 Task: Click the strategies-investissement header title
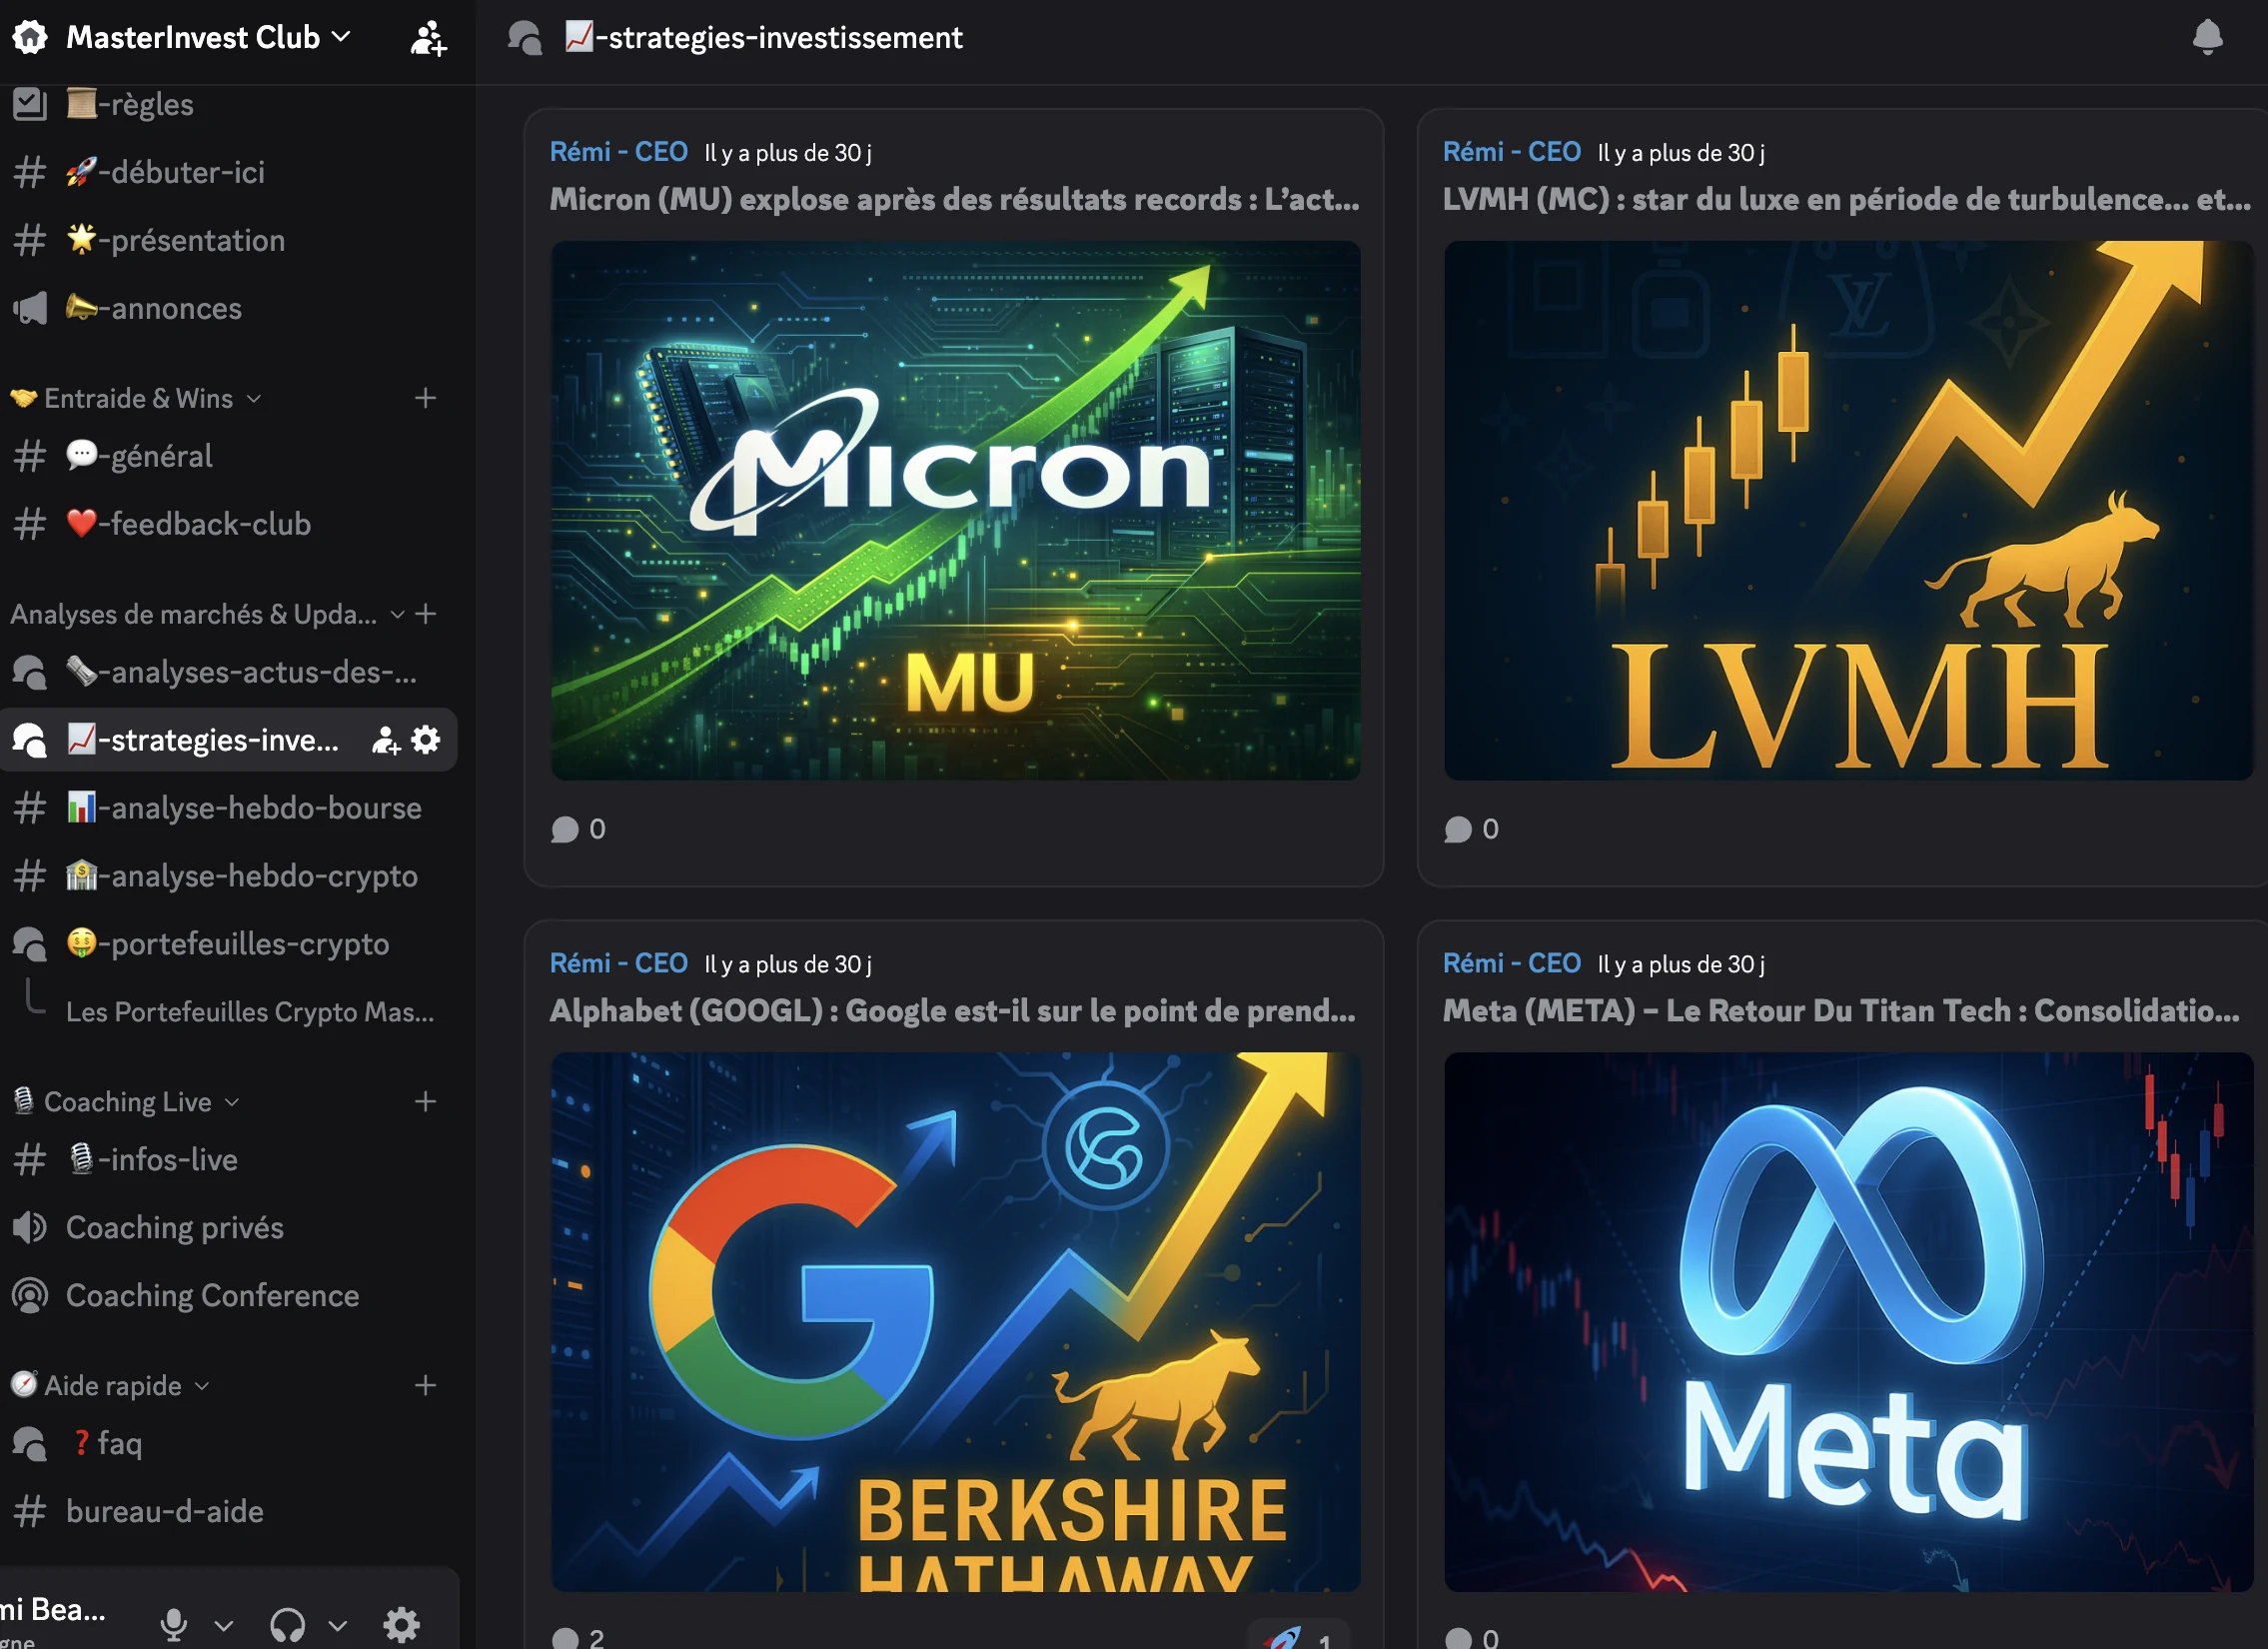coord(763,38)
